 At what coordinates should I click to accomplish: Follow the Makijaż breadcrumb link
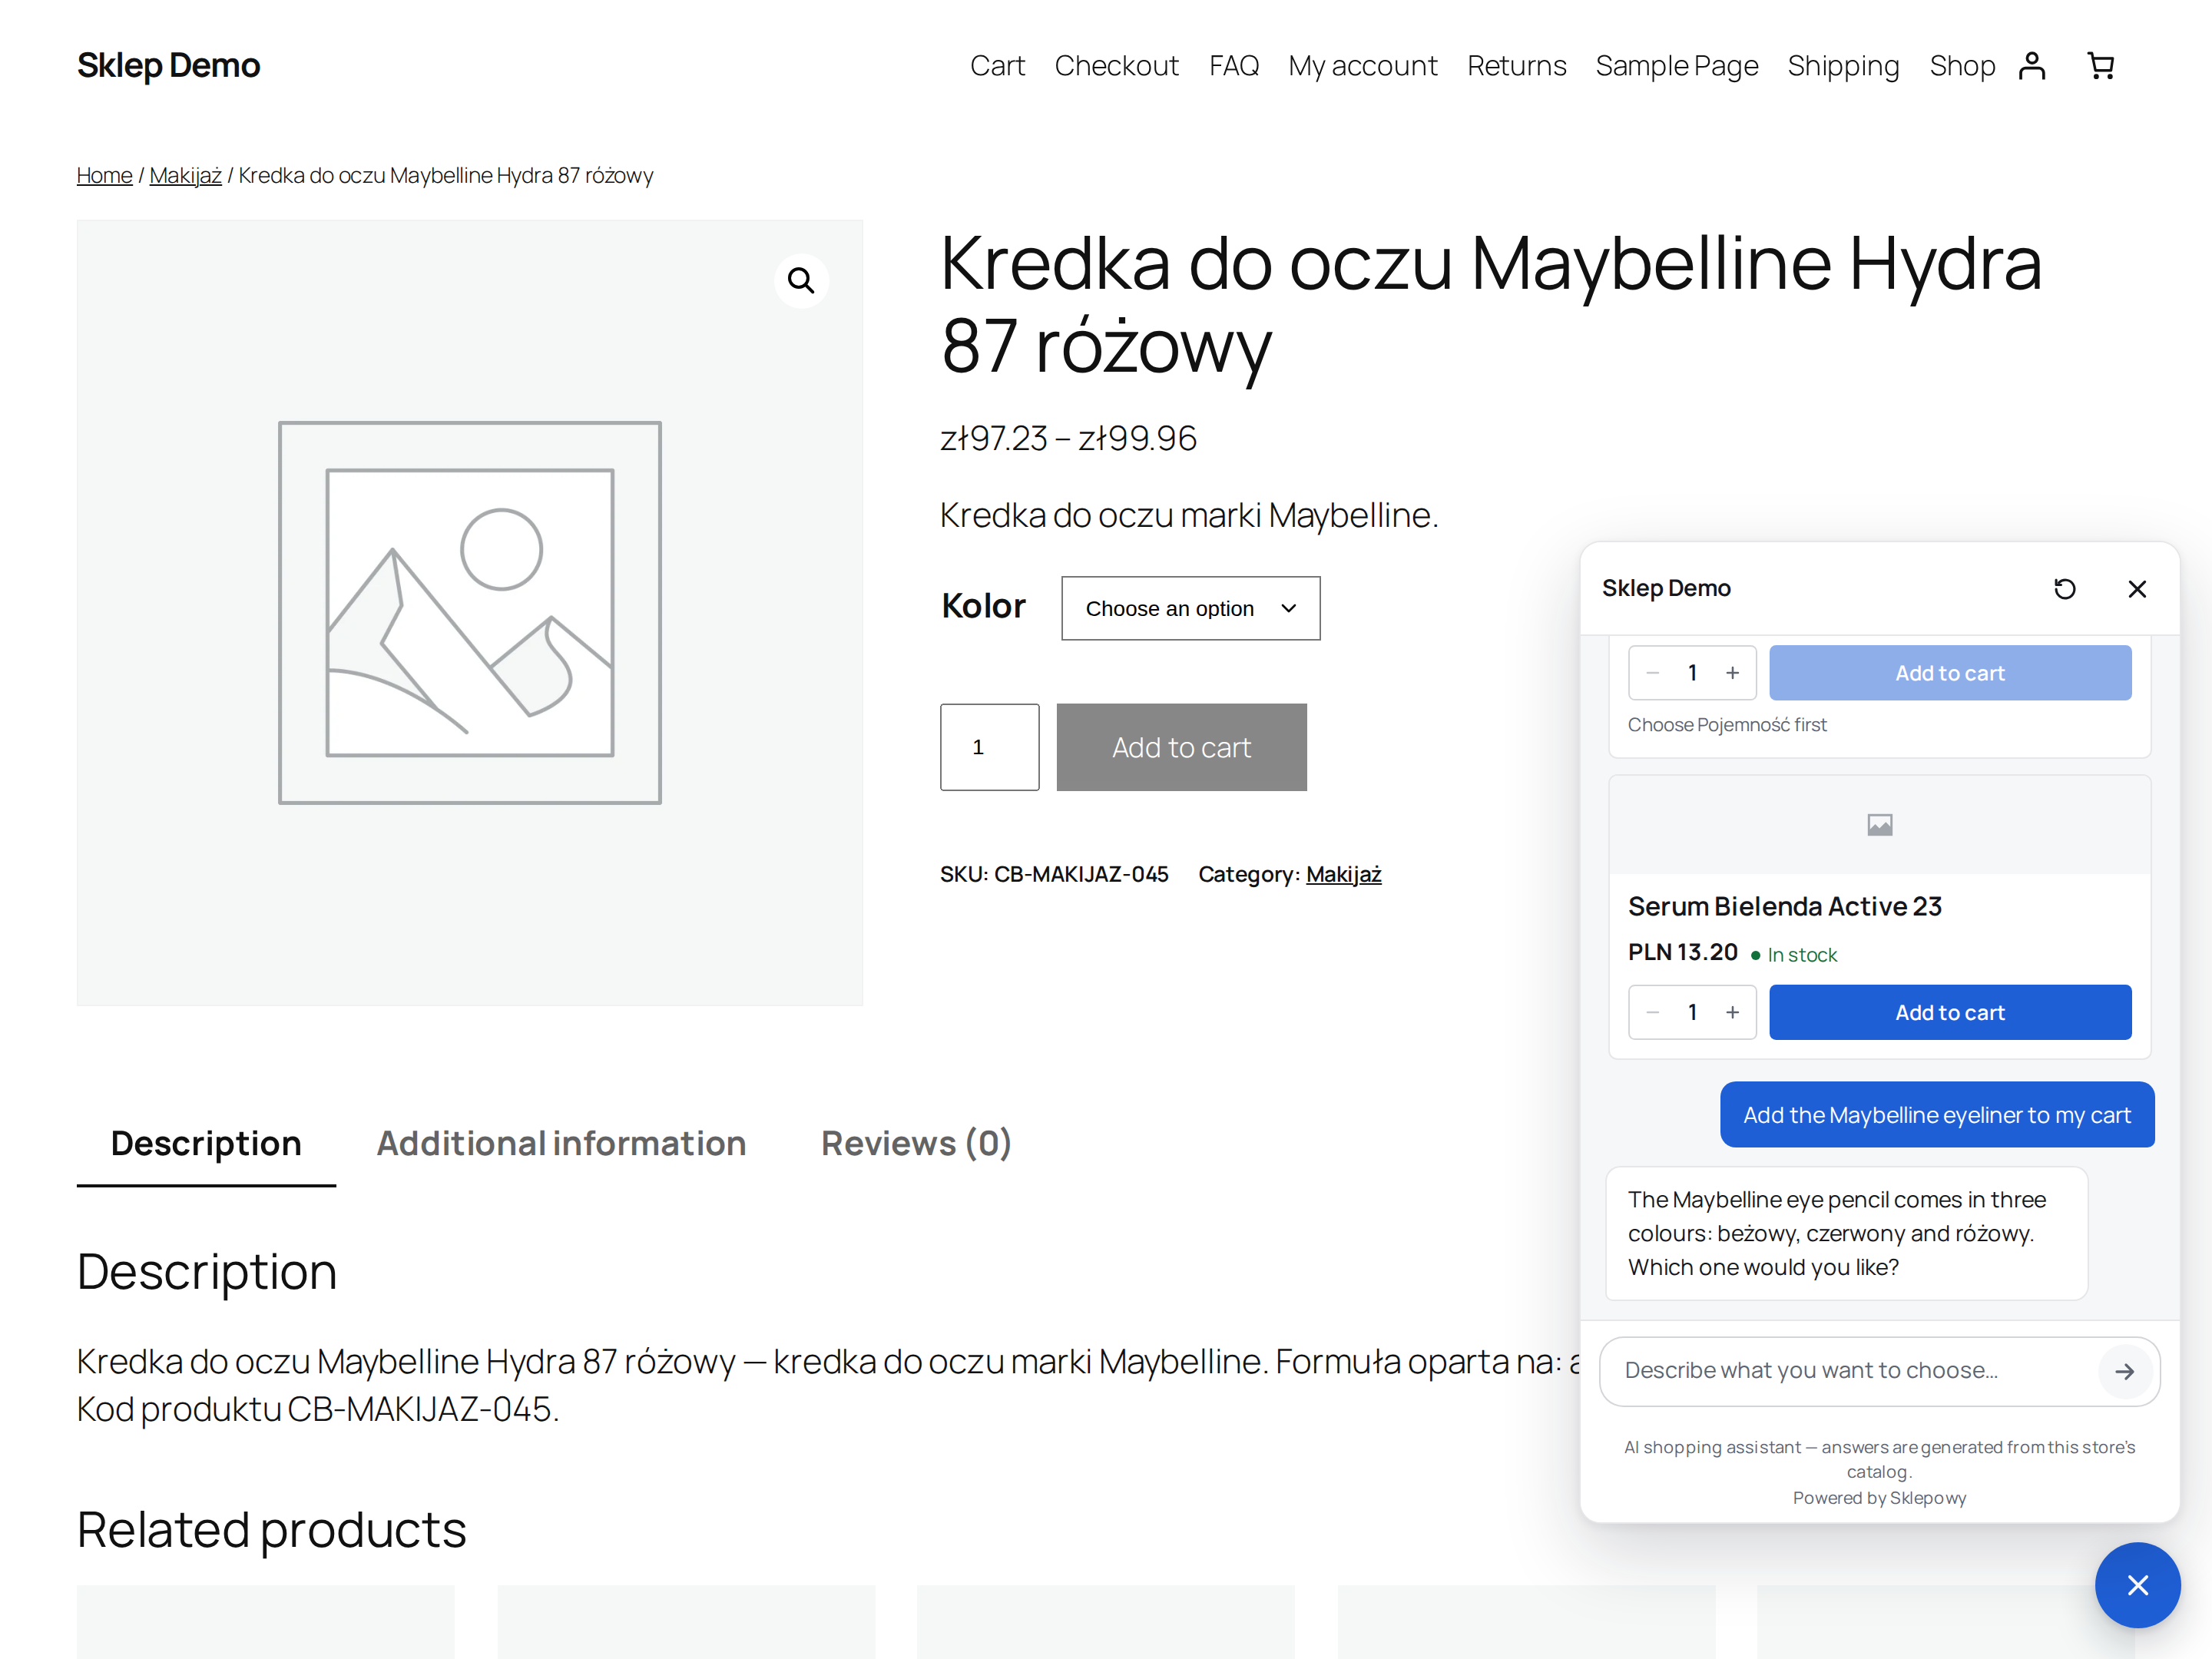tap(185, 176)
